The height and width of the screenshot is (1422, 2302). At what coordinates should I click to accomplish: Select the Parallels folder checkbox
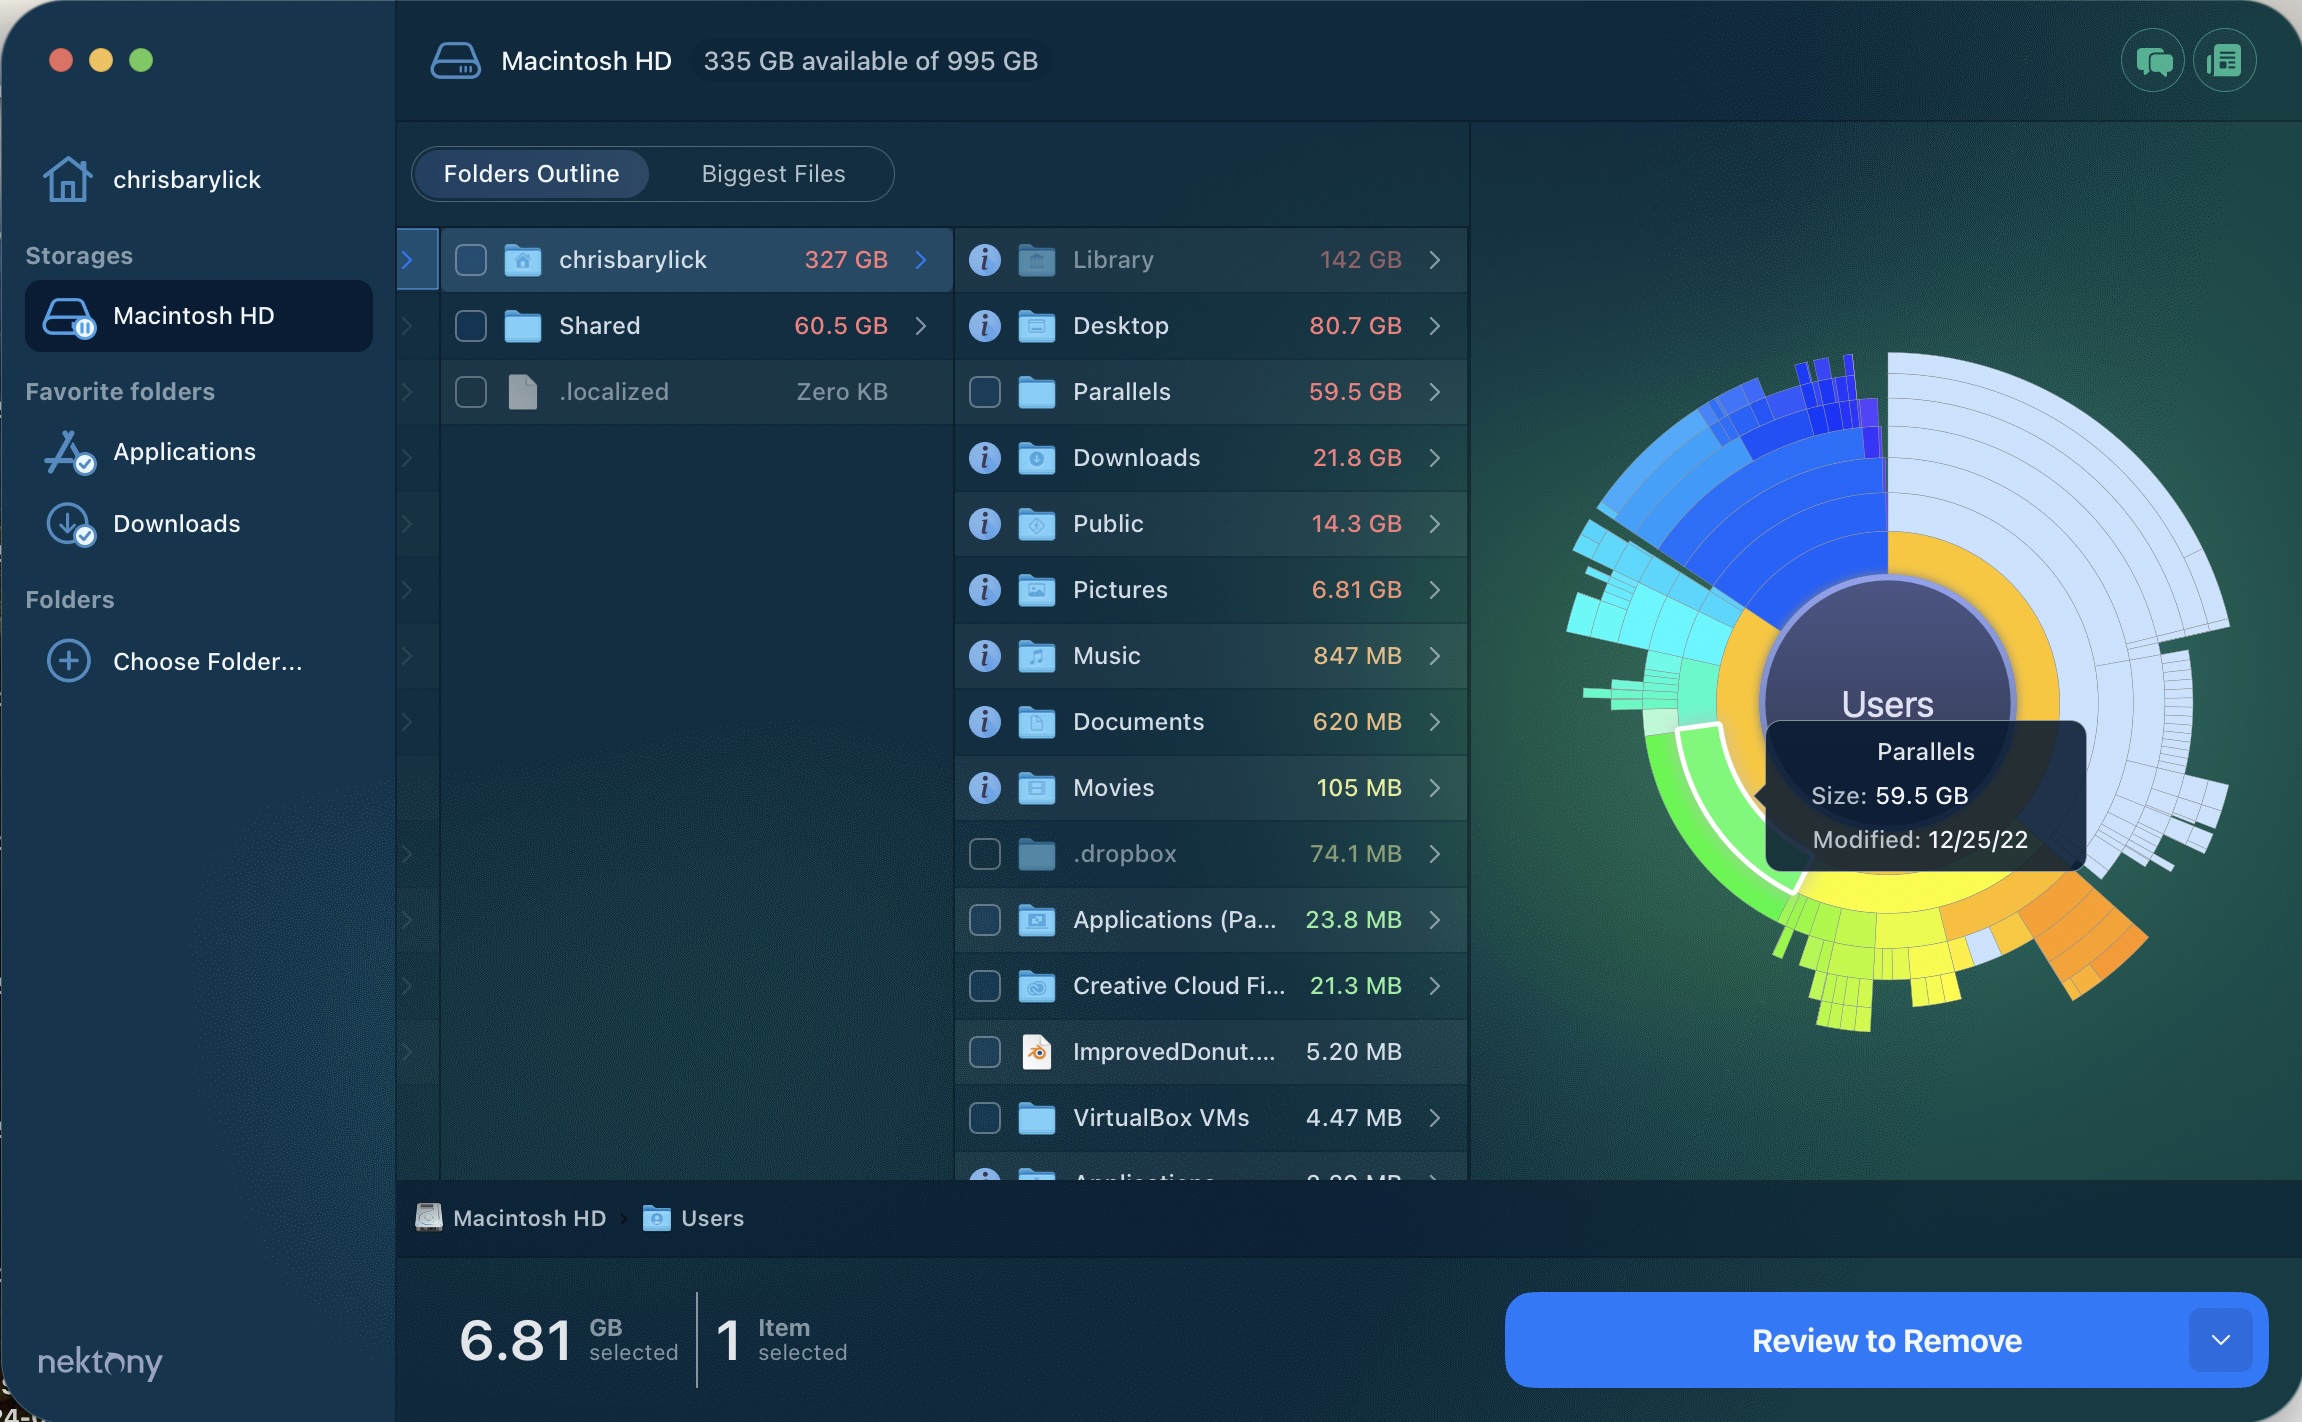984,392
